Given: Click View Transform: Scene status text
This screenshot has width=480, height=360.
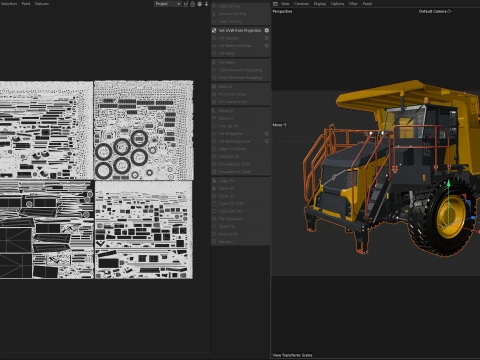Looking at the screenshot, I should [x=292, y=355].
